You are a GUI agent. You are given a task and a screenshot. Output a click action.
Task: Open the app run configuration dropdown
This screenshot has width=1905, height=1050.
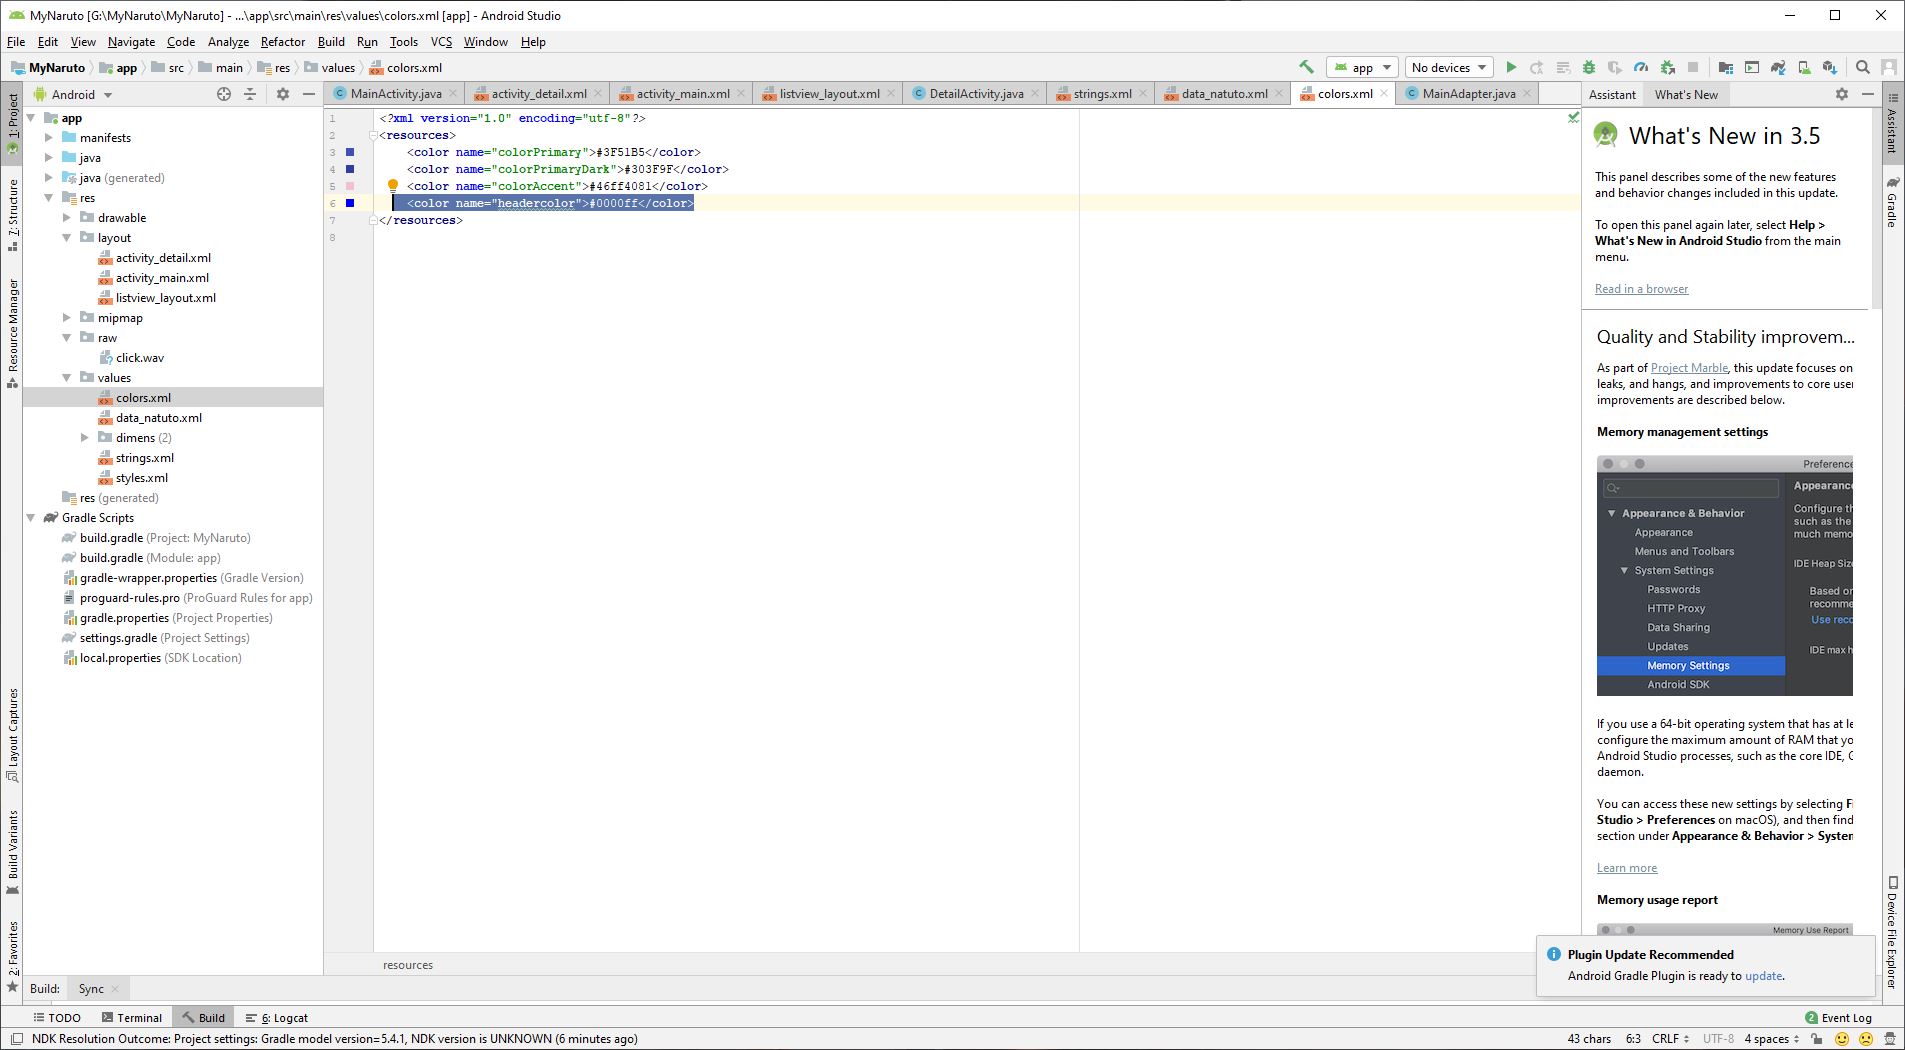[x=1361, y=67]
